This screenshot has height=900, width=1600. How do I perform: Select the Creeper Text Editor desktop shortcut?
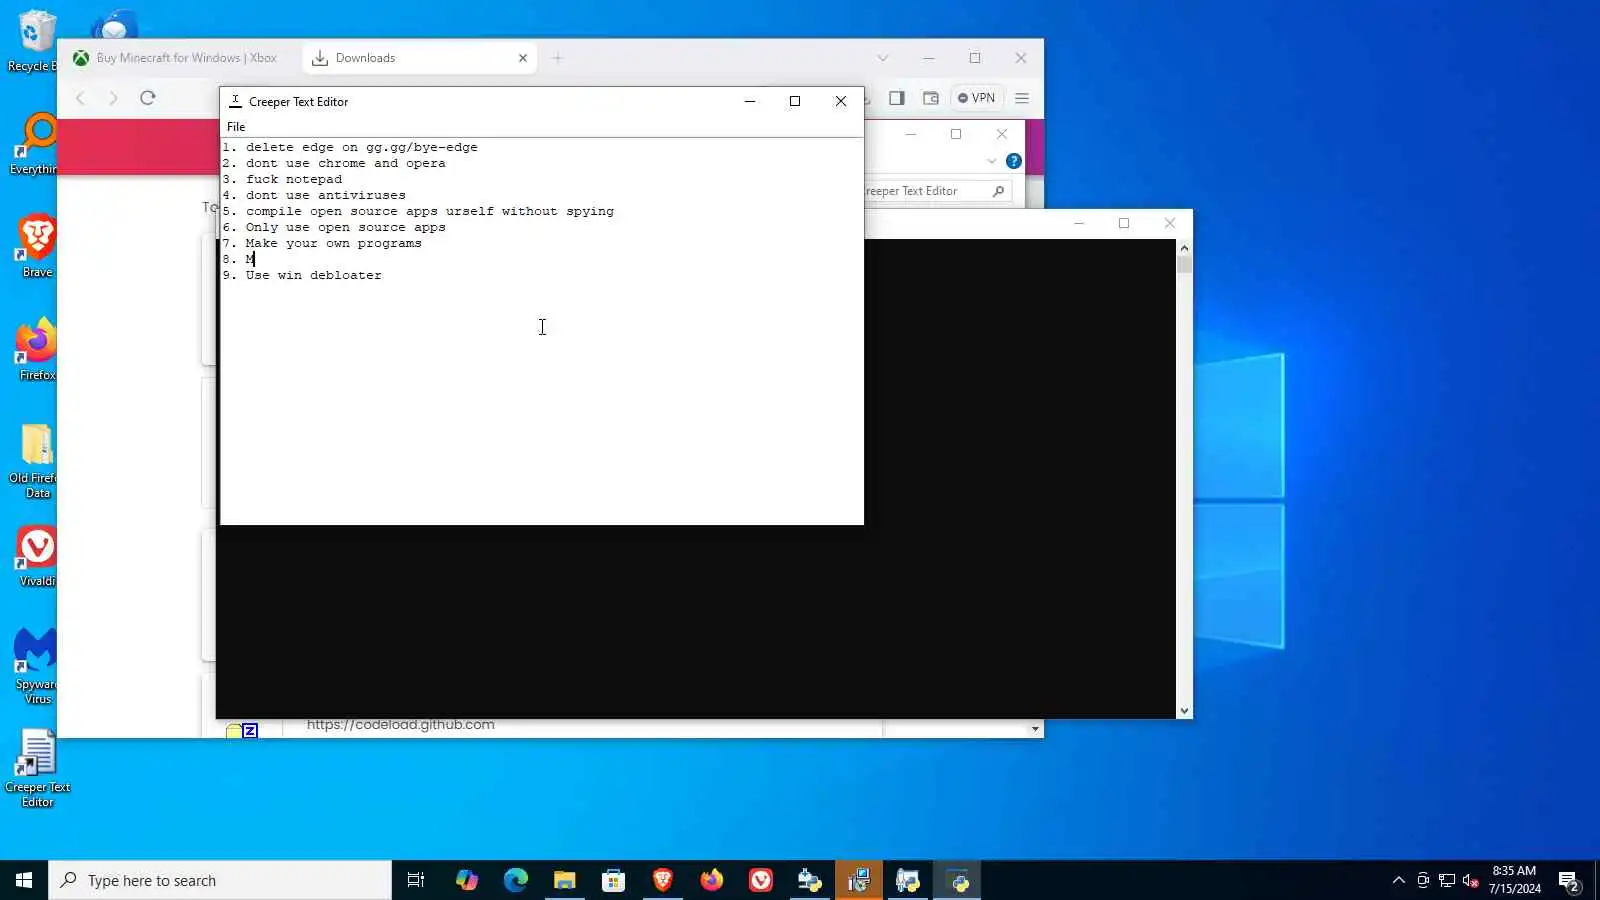[37, 768]
